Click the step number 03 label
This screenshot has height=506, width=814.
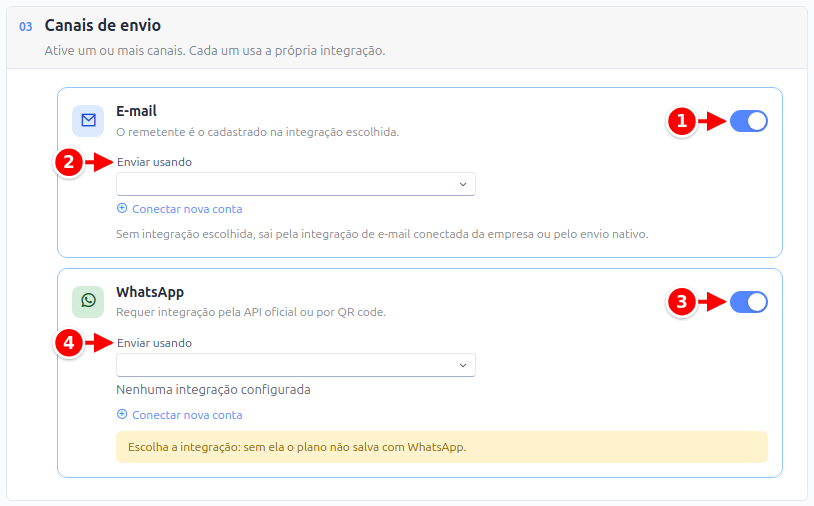(x=25, y=26)
